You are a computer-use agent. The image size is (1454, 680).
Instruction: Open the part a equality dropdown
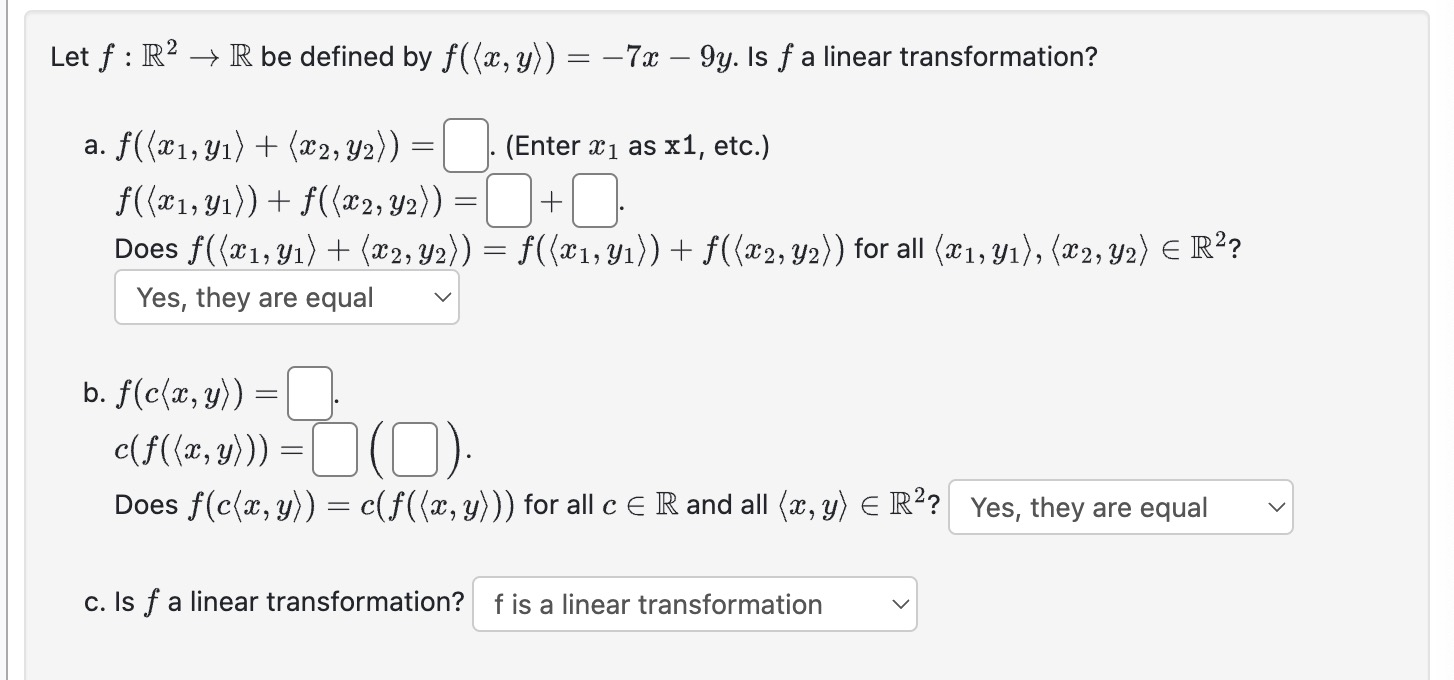pyautogui.click(x=286, y=297)
